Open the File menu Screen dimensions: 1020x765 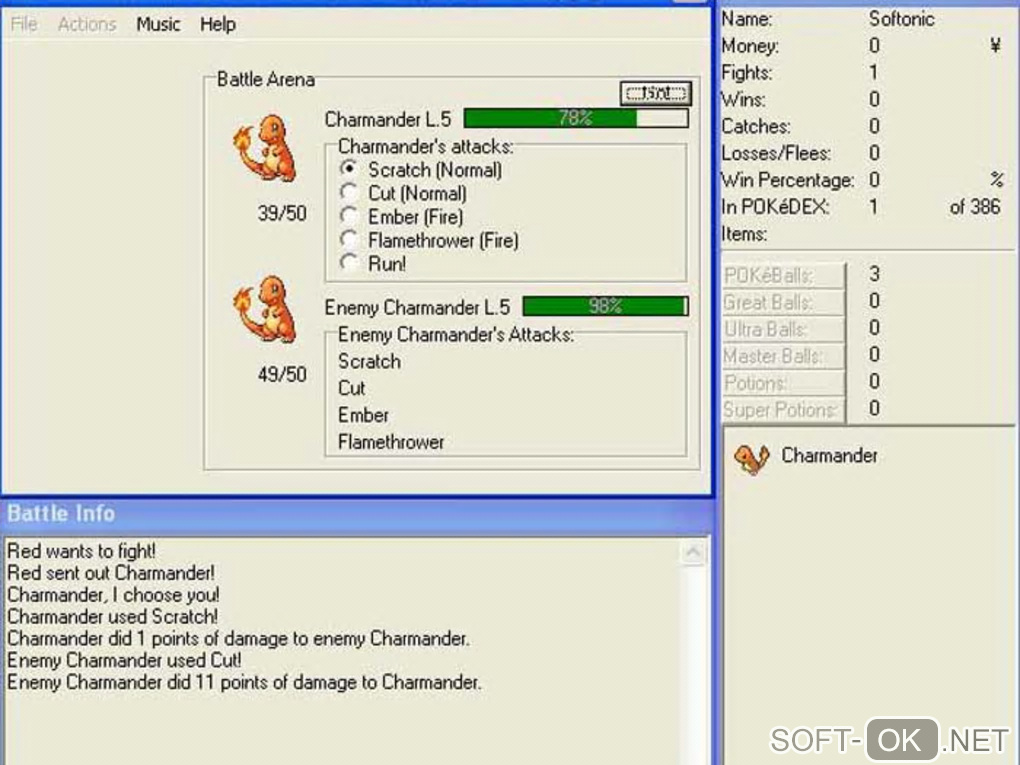[24, 24]
